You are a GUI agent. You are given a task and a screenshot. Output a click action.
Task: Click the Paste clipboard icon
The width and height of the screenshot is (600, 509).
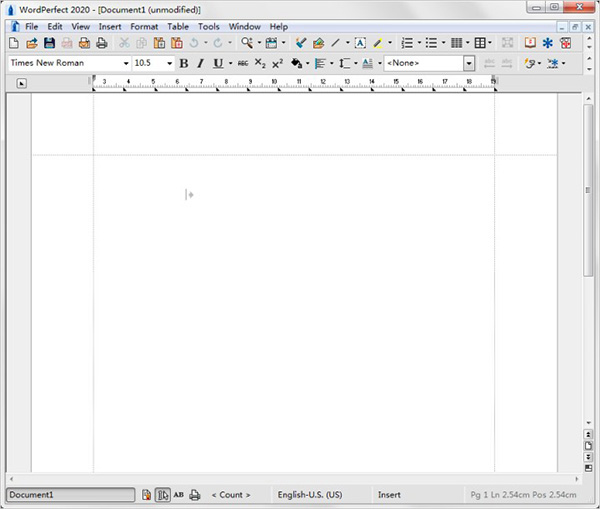click(x=159, y=43)
